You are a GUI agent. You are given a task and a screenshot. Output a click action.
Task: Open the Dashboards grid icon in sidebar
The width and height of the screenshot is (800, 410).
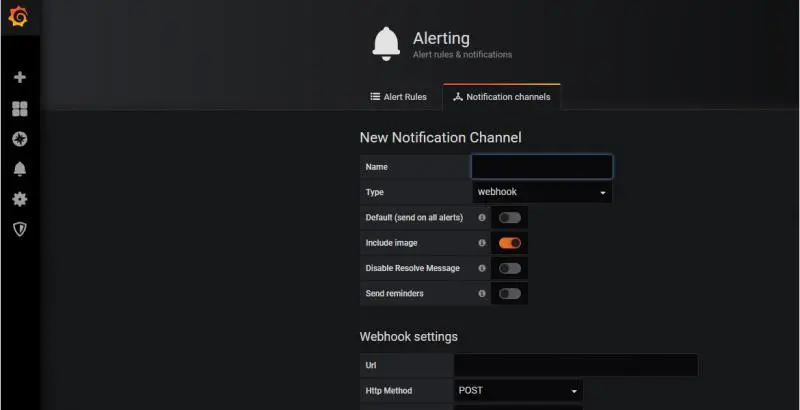click(x=19, y=109)
